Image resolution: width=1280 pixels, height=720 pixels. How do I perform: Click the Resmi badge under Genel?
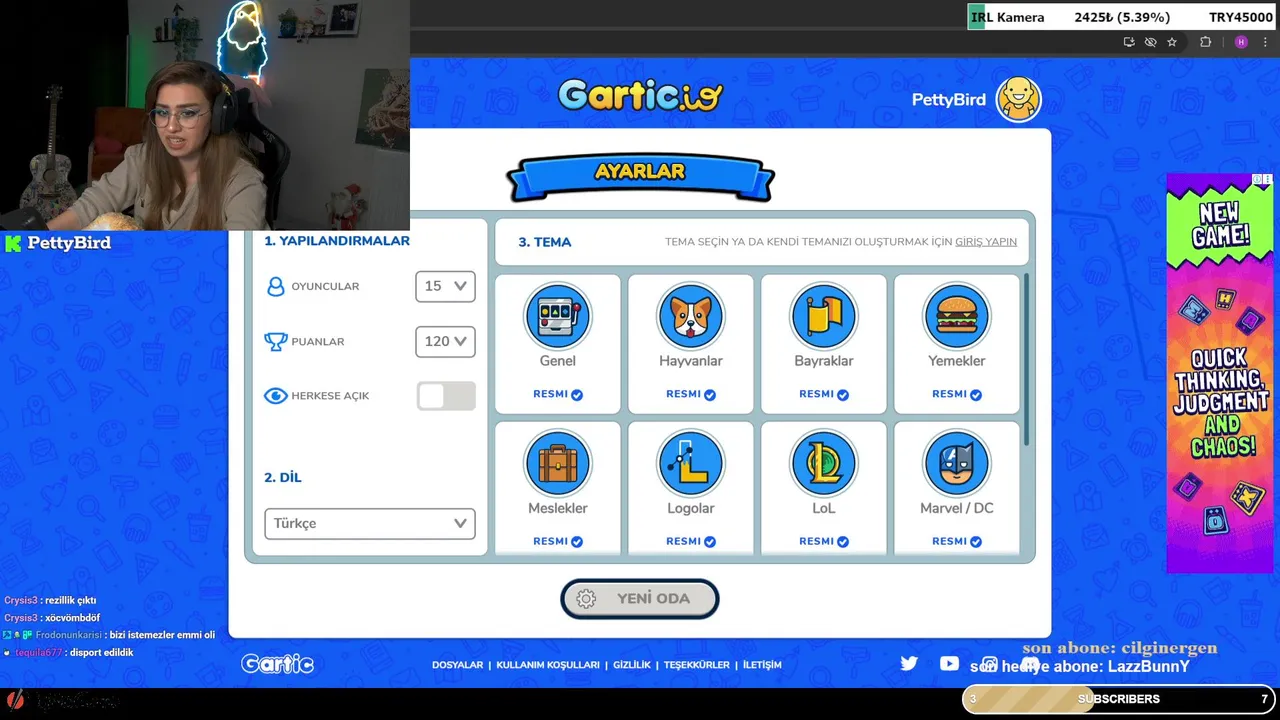(x=558, y=394)
